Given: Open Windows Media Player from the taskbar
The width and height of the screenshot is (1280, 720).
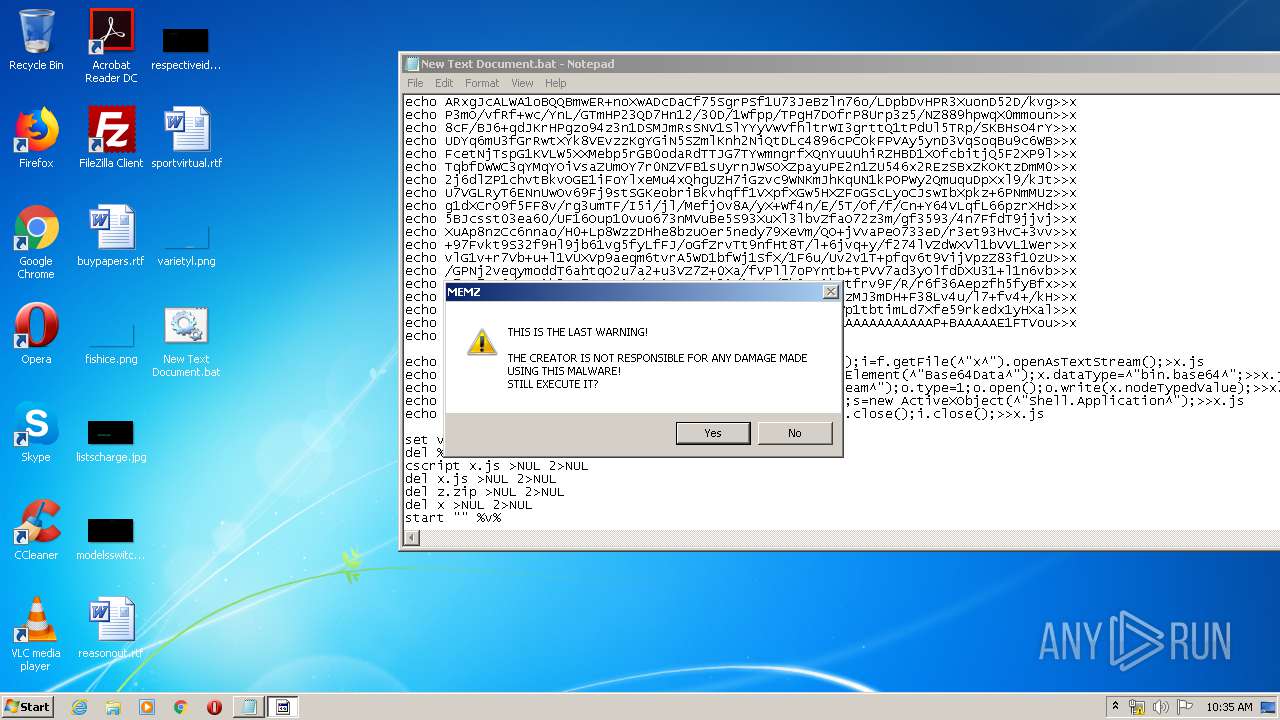Looking at the screenshot, I should (147, 706).
